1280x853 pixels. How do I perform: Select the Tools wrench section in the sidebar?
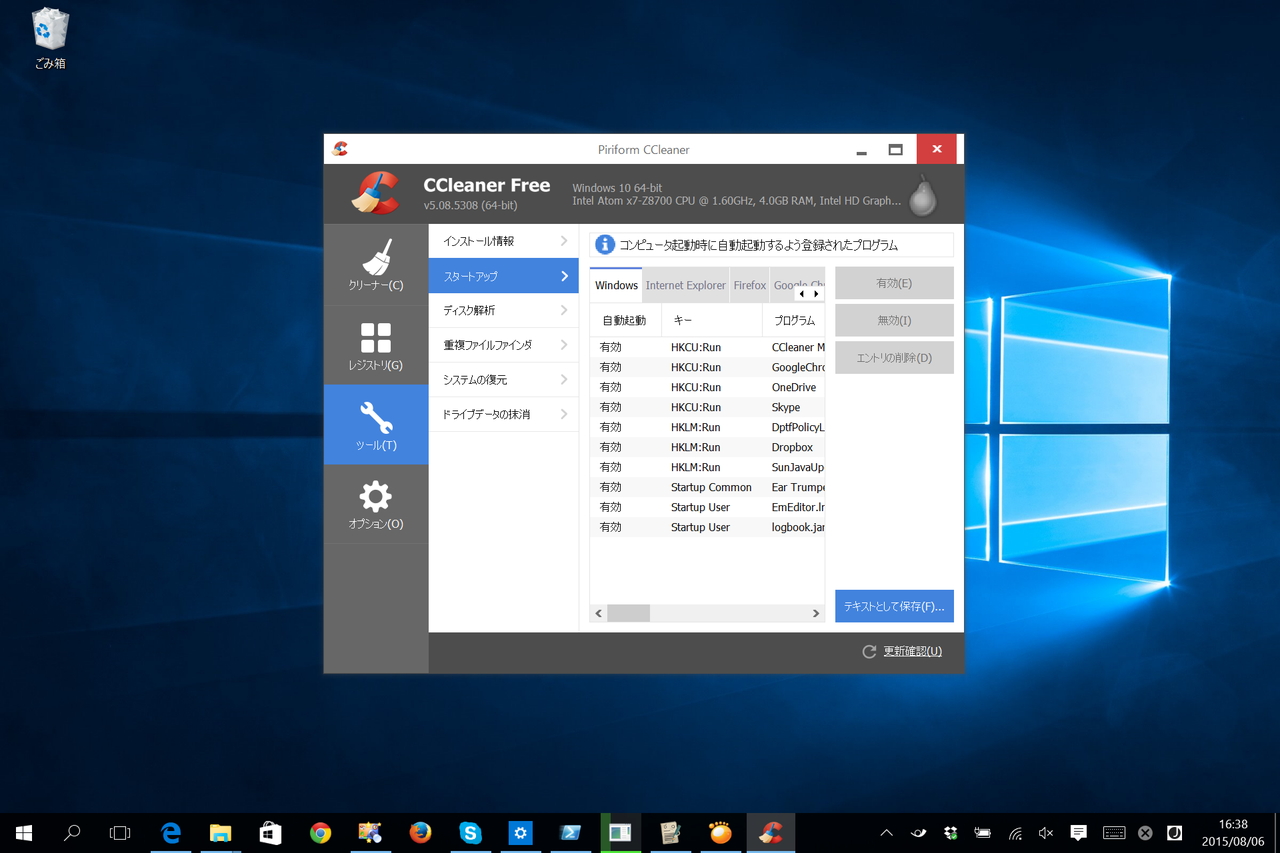[x=376, y=425]
